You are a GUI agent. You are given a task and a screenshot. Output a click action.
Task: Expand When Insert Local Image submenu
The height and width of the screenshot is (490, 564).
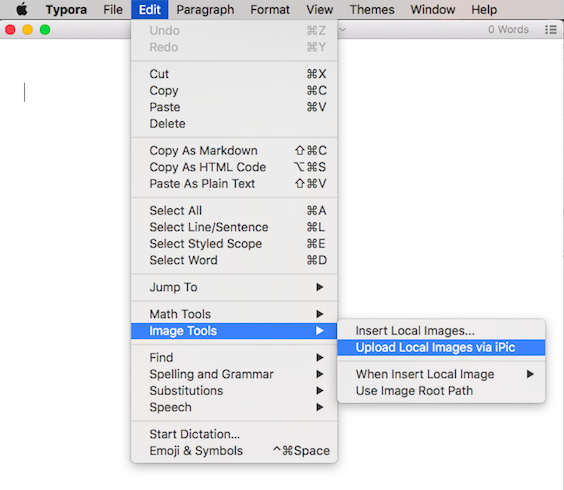tap(441, 374)
